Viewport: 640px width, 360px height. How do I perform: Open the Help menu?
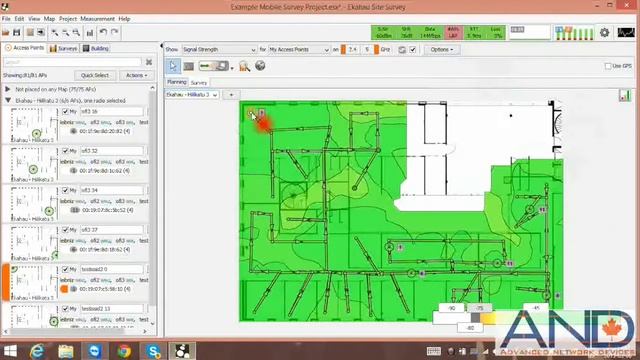point(124,19)
